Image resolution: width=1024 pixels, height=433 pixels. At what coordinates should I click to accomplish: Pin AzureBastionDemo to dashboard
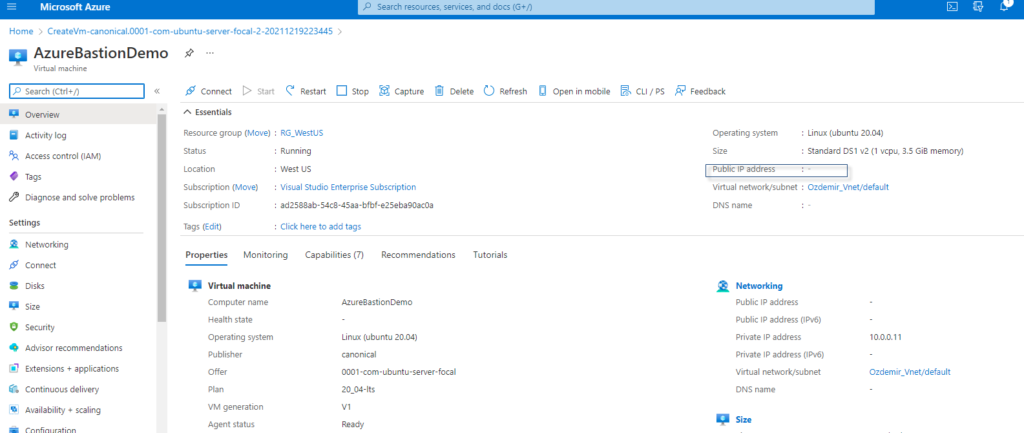pyautogui.click(x=189, y=53)
